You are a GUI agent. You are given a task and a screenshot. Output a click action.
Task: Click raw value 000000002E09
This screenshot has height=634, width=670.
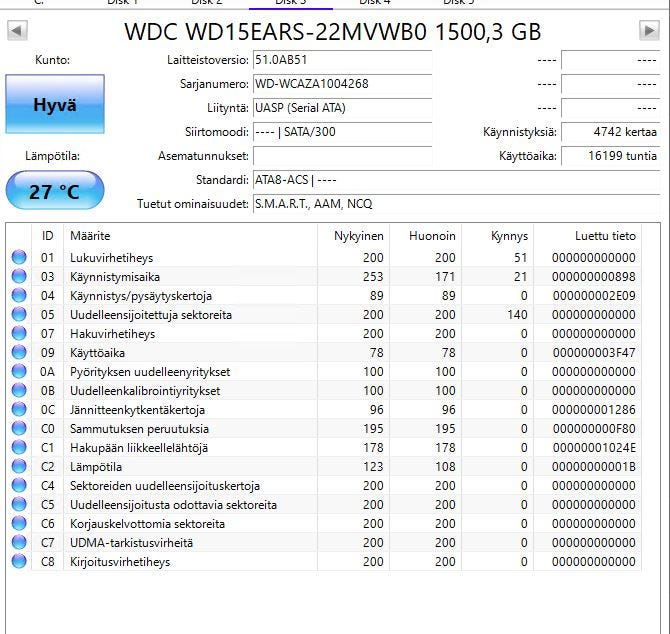click(x=594, y=296)
